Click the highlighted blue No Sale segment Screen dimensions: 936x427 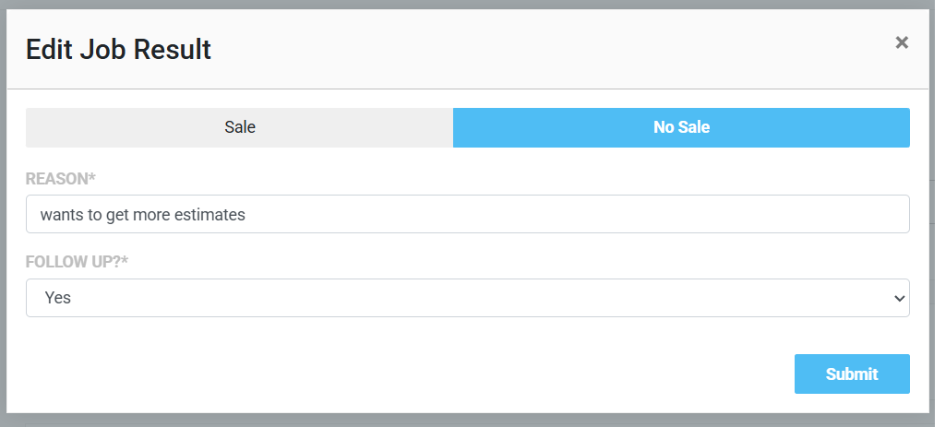681,128
